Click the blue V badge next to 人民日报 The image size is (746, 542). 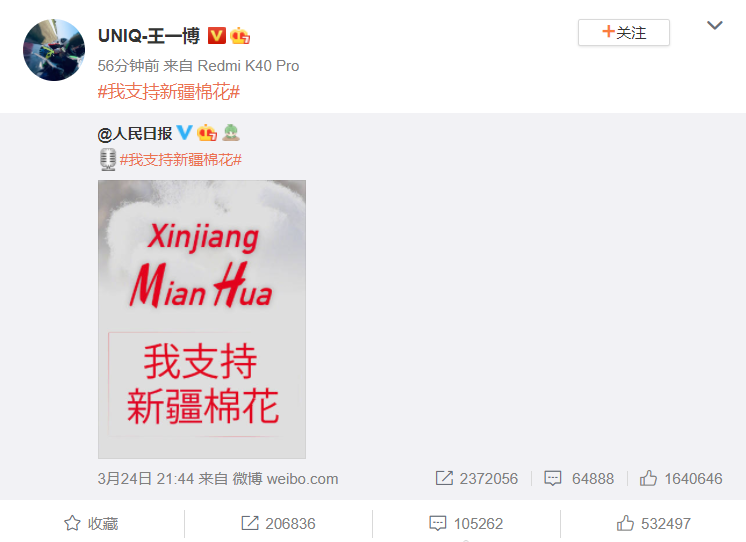tap(184, 133)
